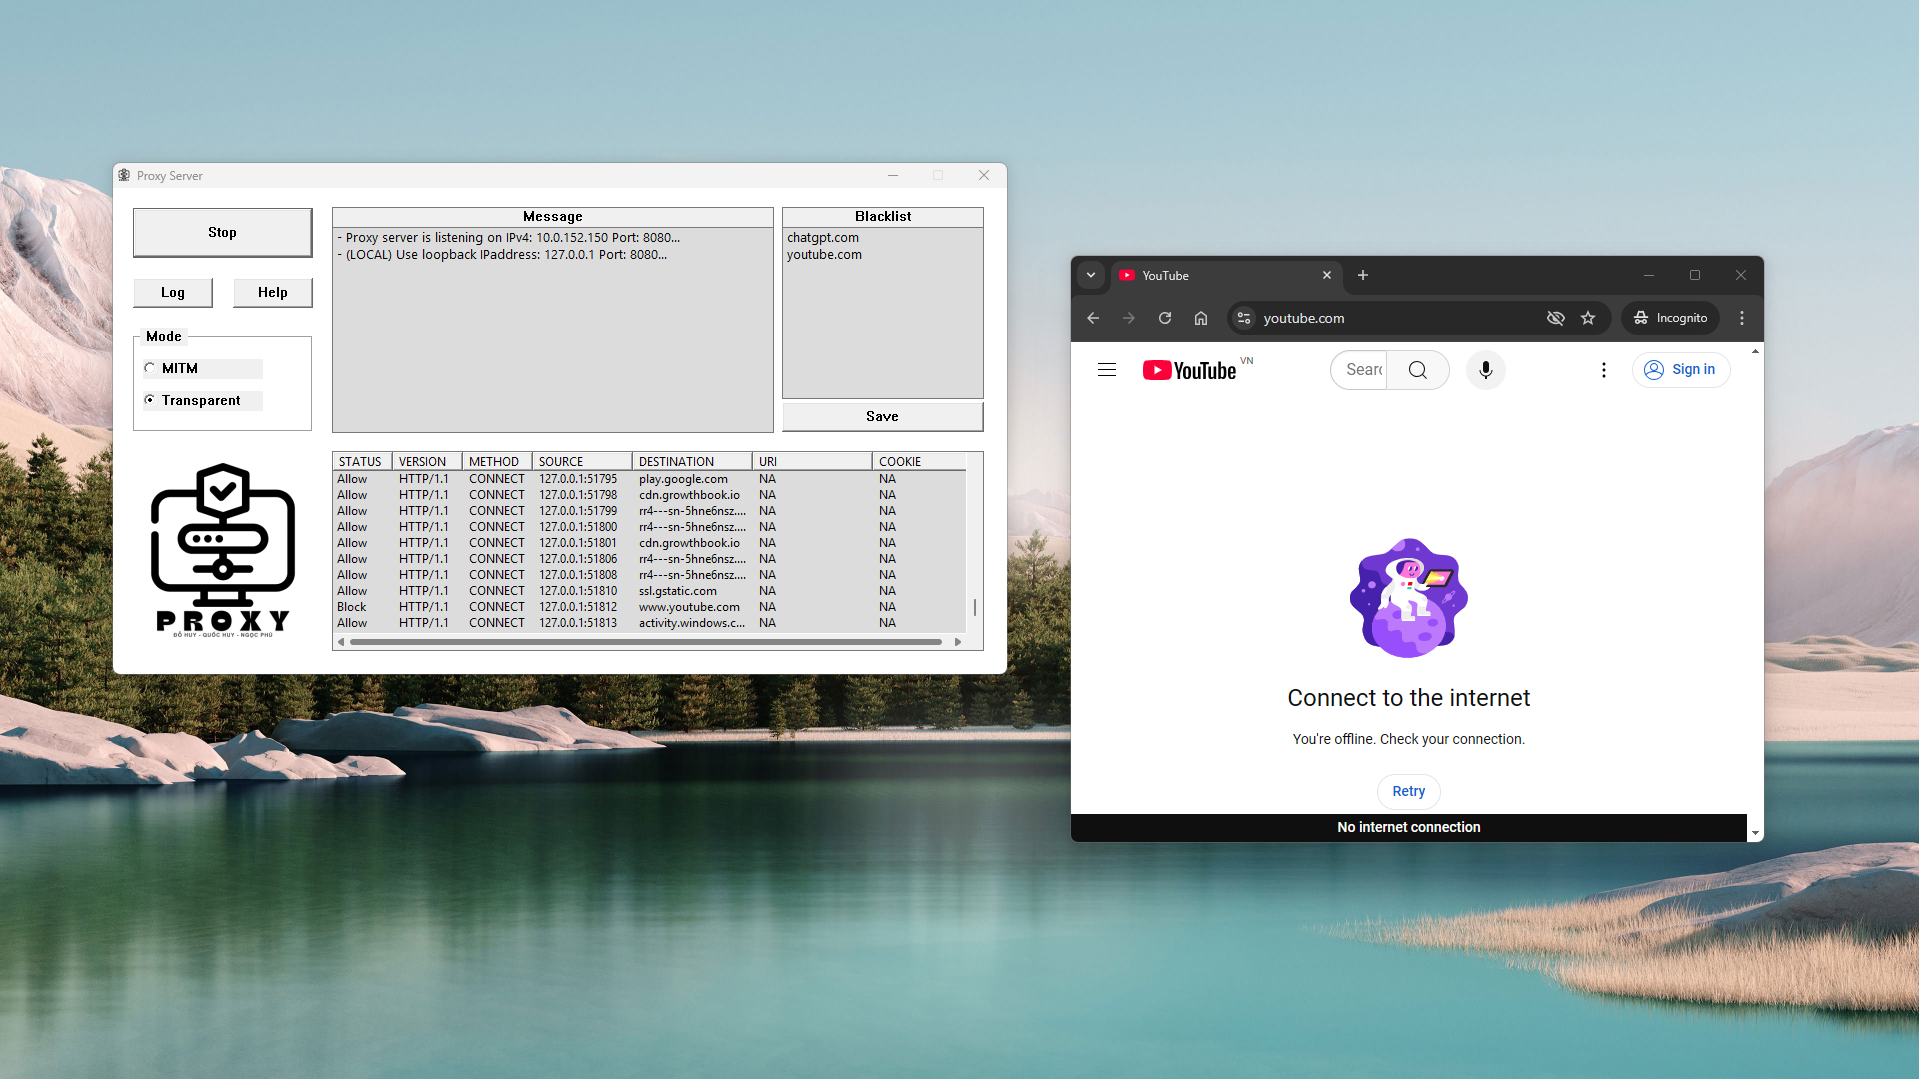Open YouTube hamburger guide menu
This screenshot has width=1919, height=1079.
1107,370
